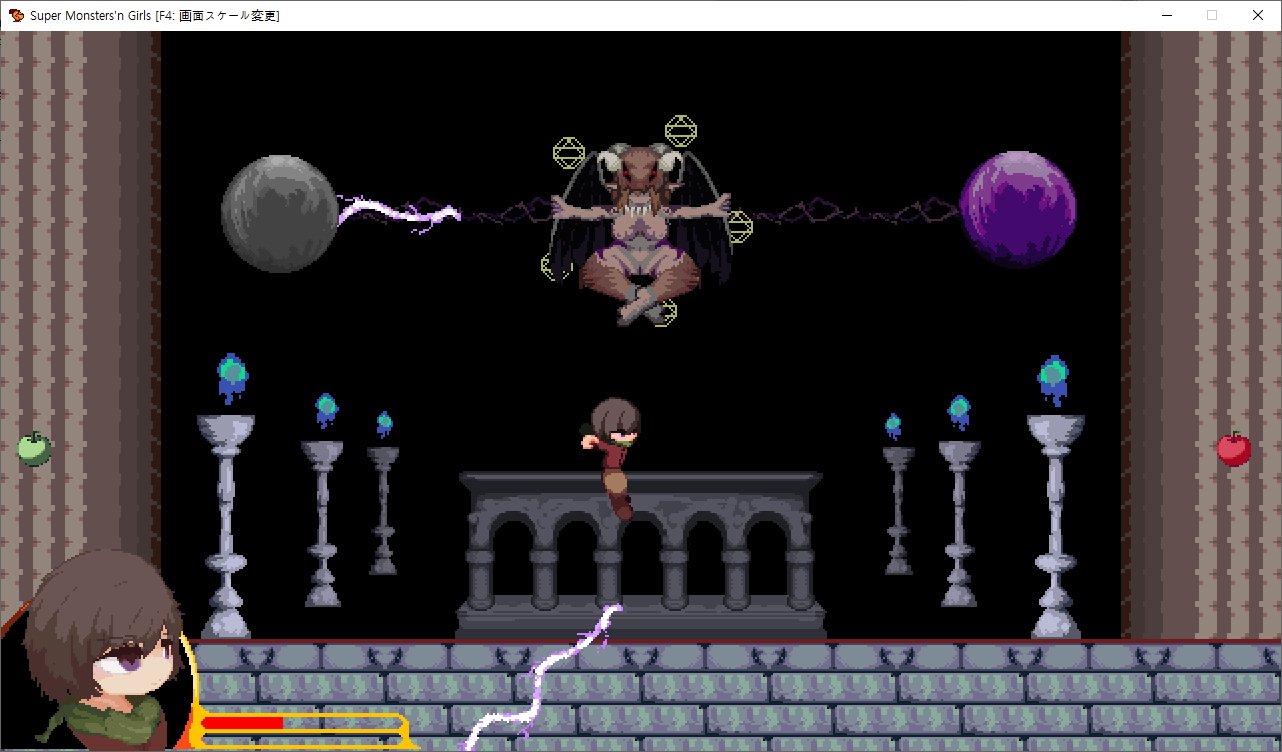Click the tallest right candlestick's blue flame
1282x752 pixels.
point(1052,380)
